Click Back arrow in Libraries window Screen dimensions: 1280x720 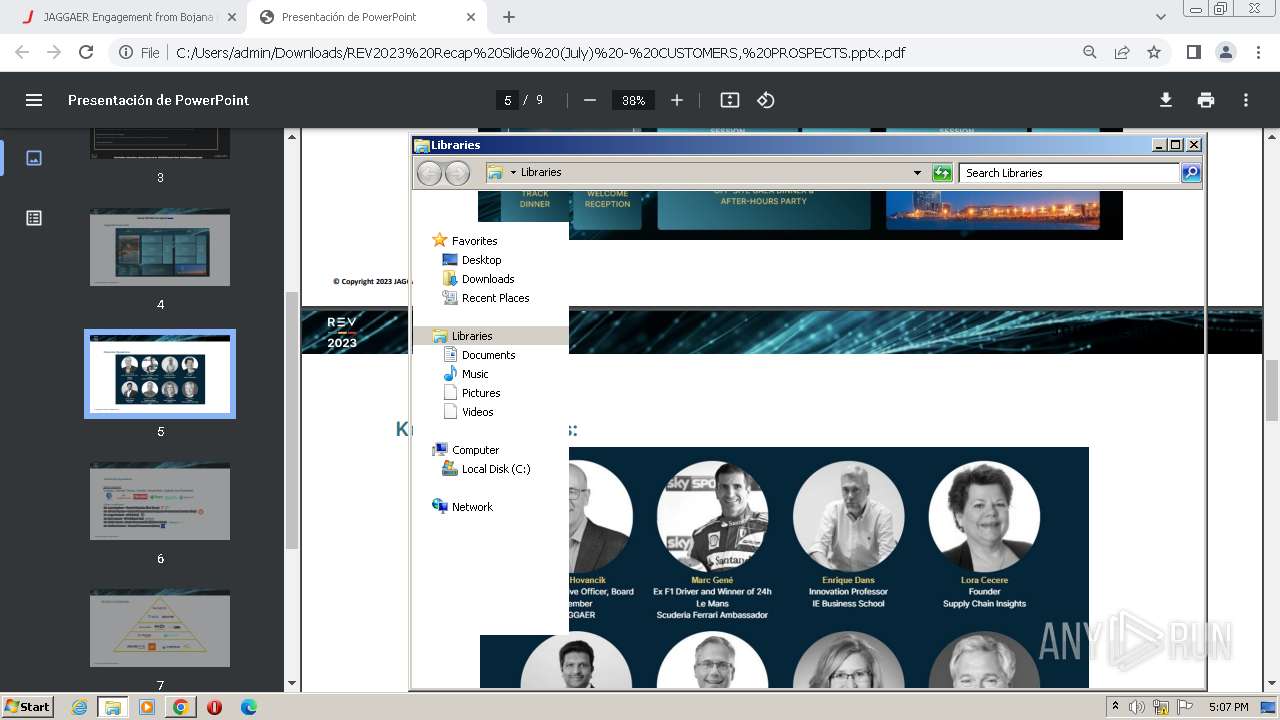point(429,173)
